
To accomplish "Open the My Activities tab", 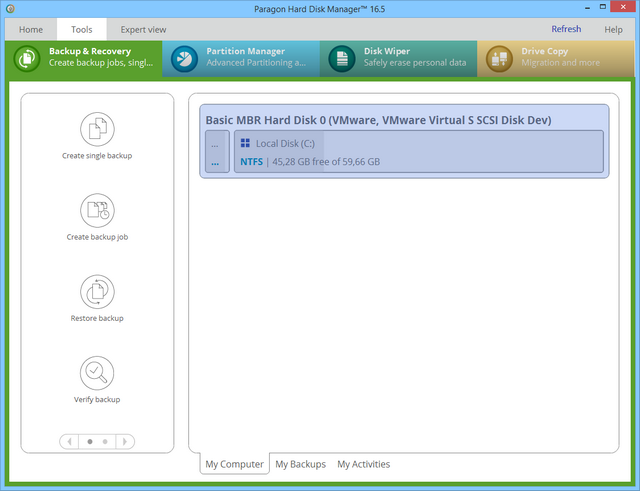I will click(363, 464).
